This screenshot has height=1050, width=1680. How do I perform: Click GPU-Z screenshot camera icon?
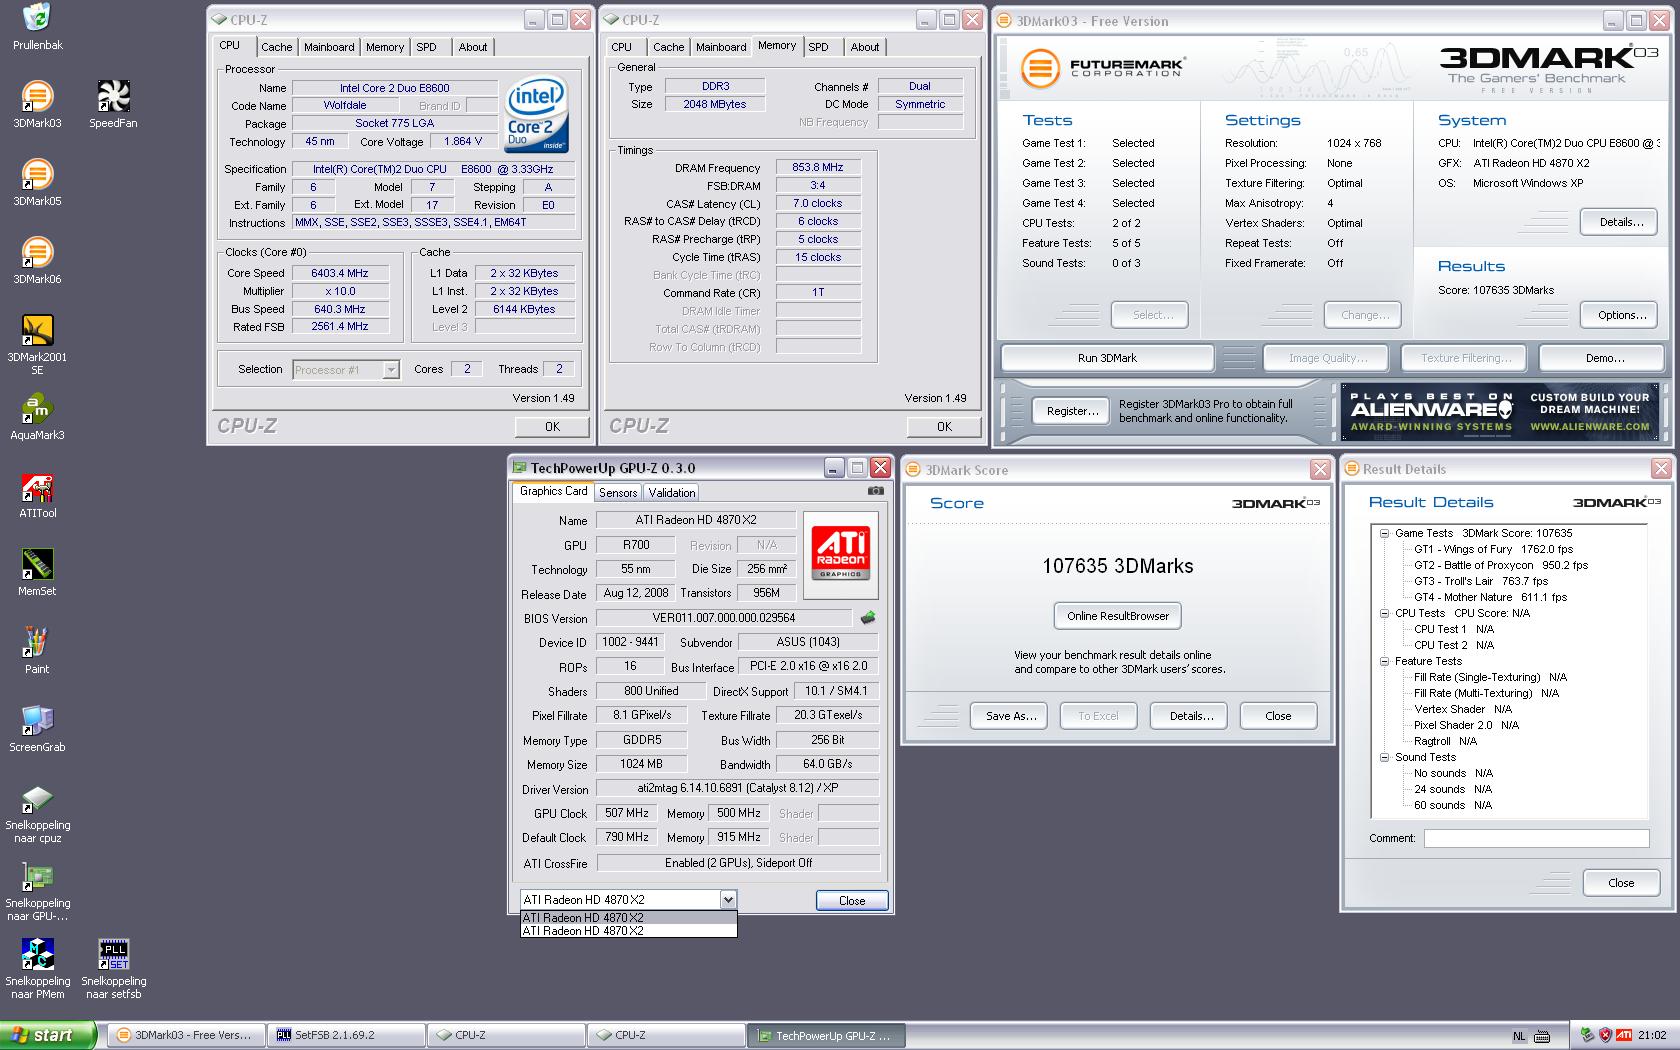click(x=876, y=491)
